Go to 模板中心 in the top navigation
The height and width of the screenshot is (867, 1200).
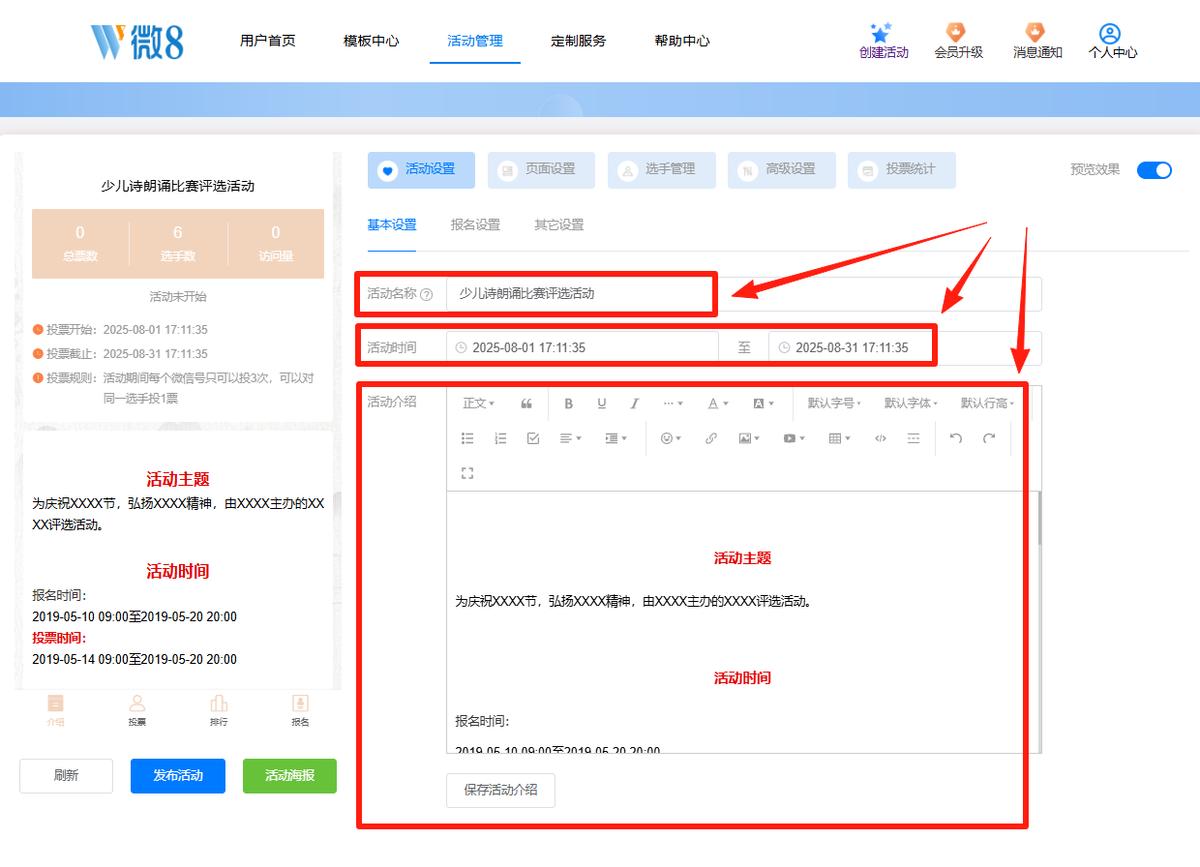click(x=371, y=41)
